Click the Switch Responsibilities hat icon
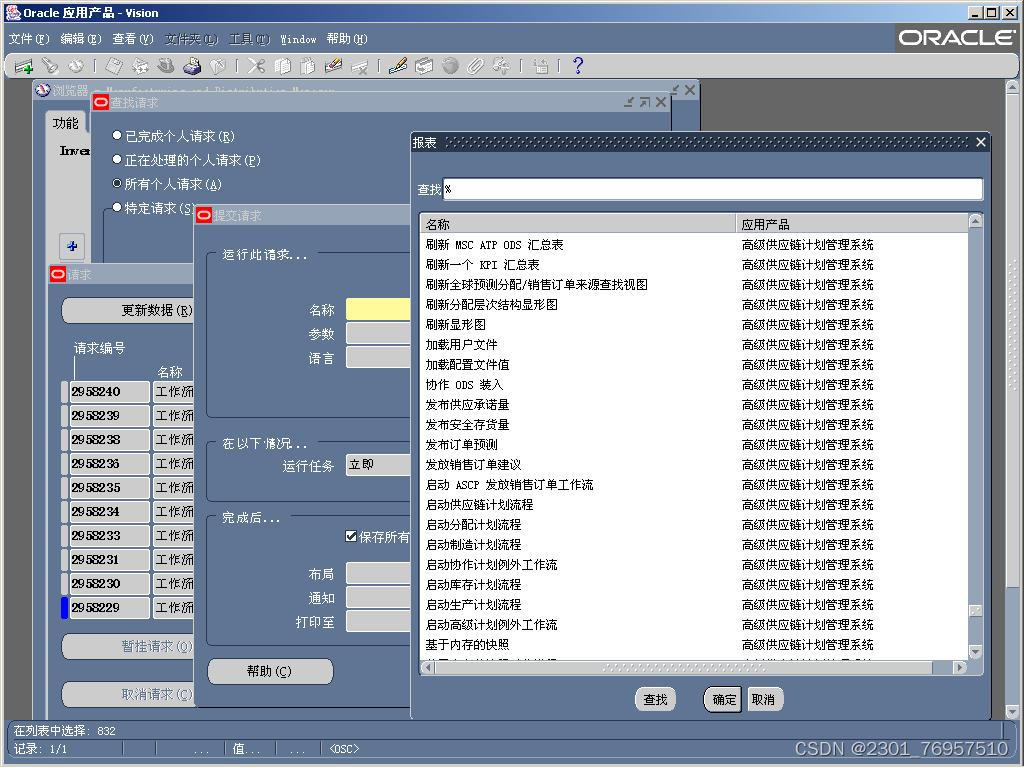The height and width of the screenshot is (768, 1024). pos(166,66)
